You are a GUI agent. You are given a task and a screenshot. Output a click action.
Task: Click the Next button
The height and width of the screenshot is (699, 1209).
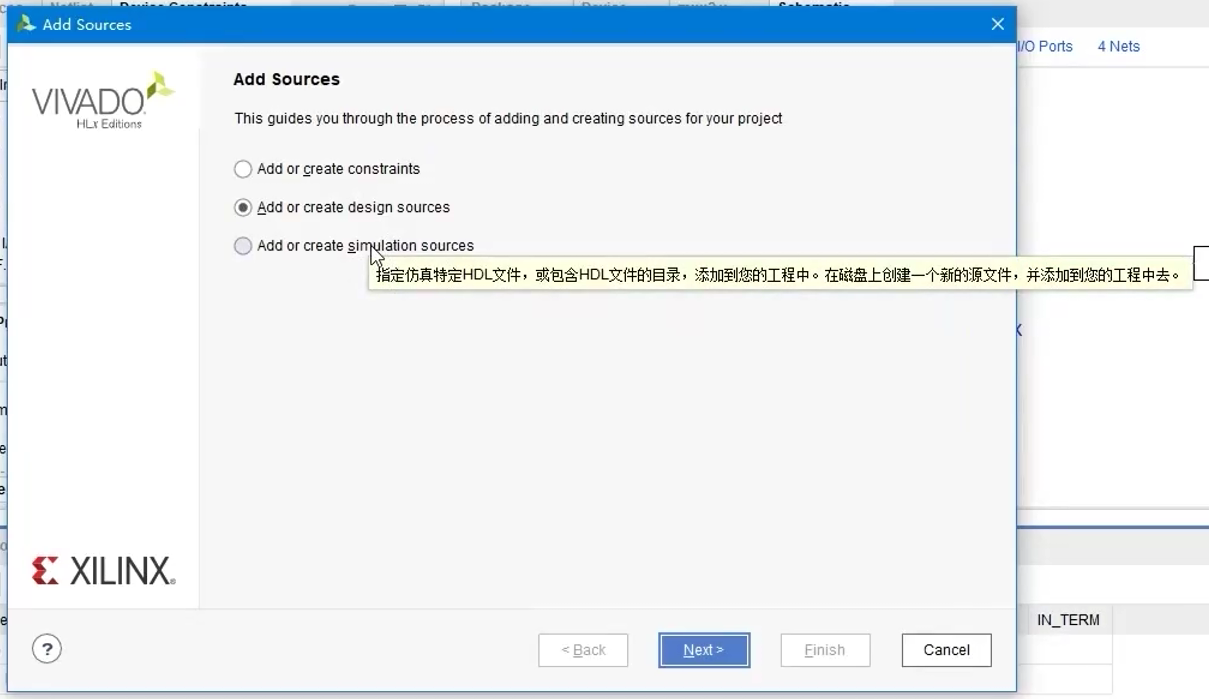coord(704,650)
